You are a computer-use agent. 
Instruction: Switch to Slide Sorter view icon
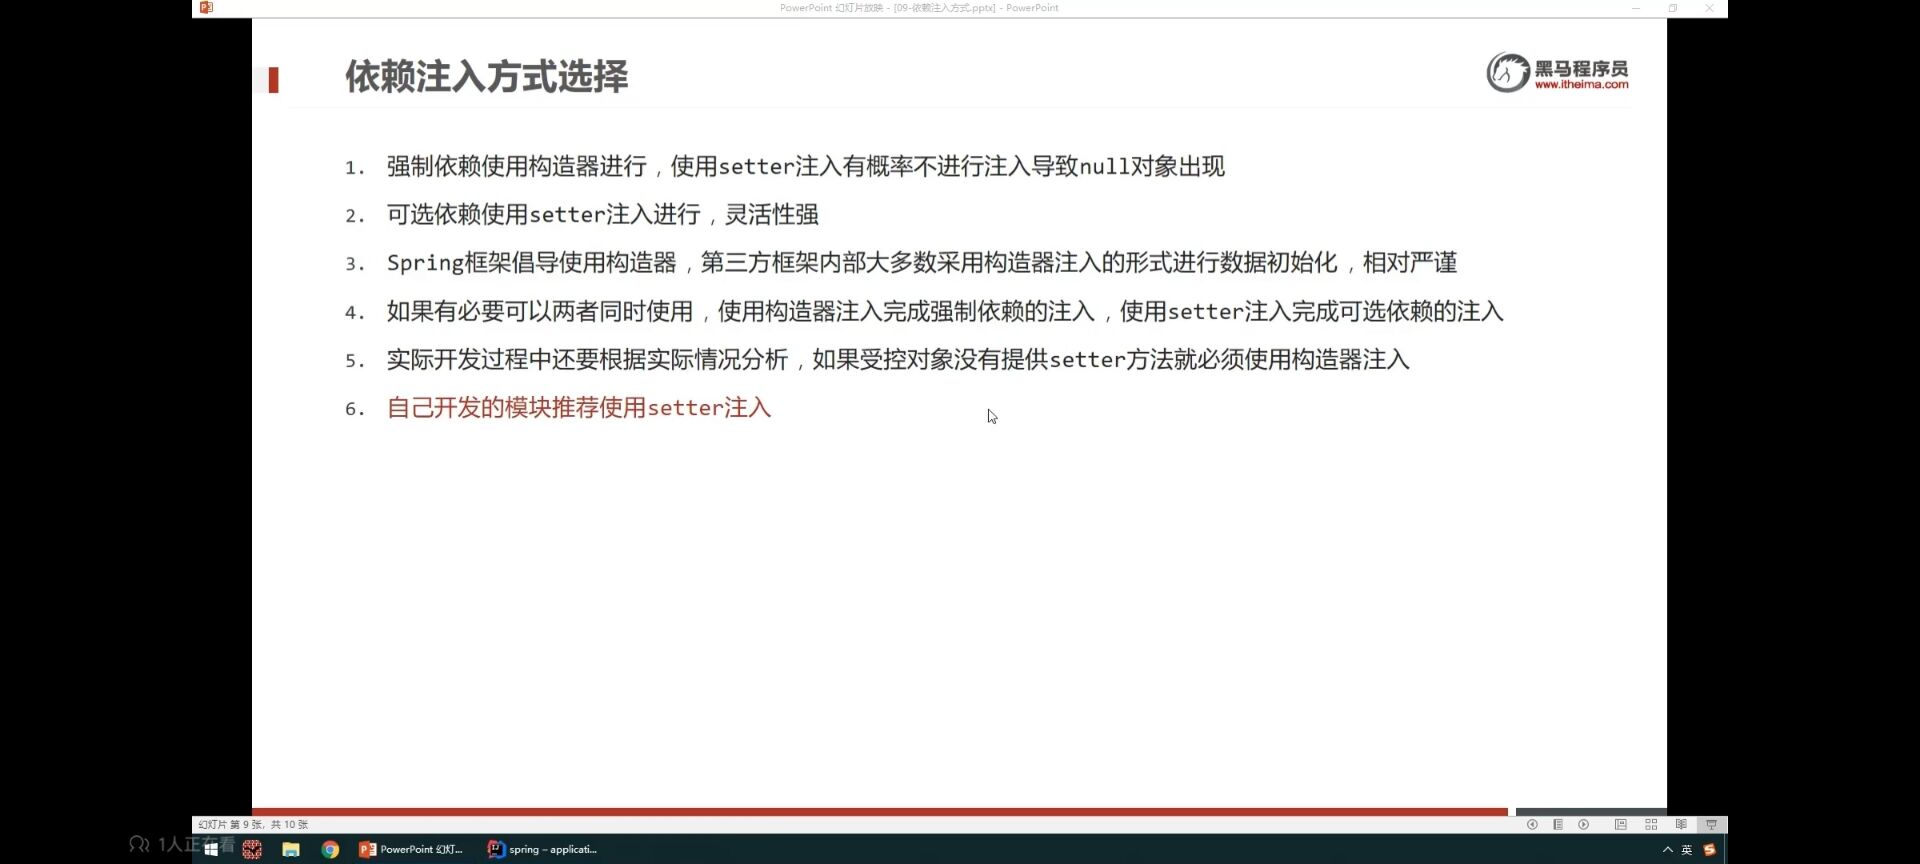point(1651,825)
